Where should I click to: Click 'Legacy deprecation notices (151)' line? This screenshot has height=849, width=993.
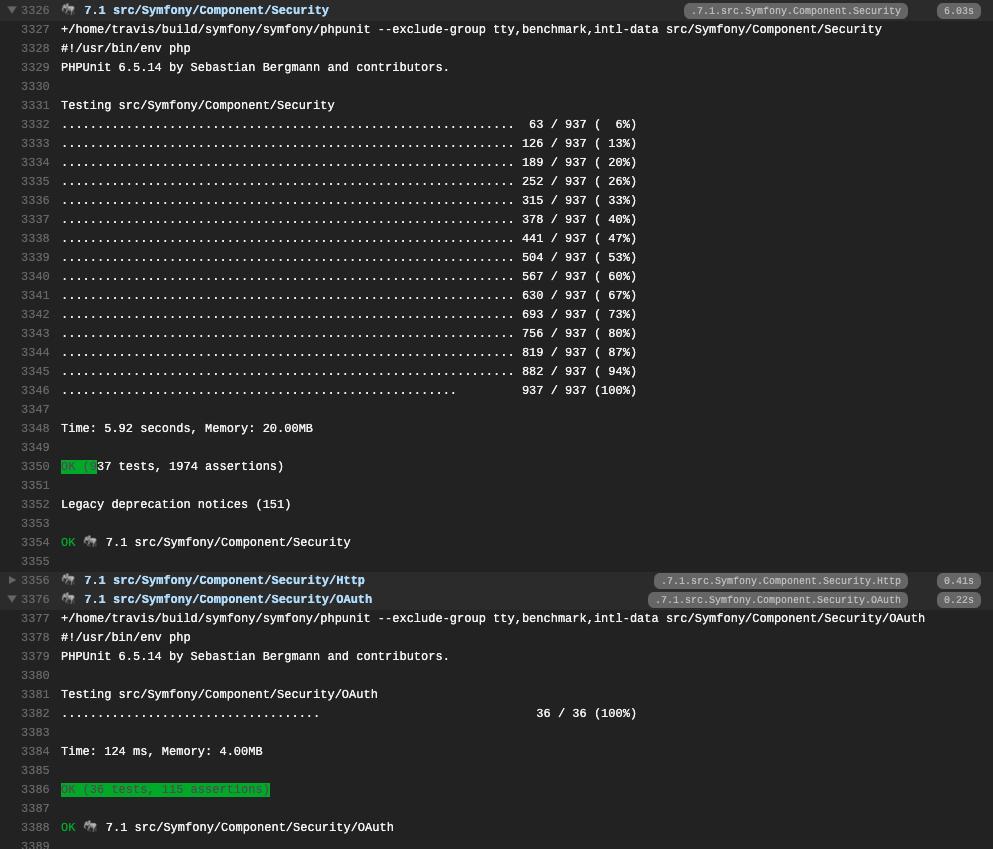(176, 504)
